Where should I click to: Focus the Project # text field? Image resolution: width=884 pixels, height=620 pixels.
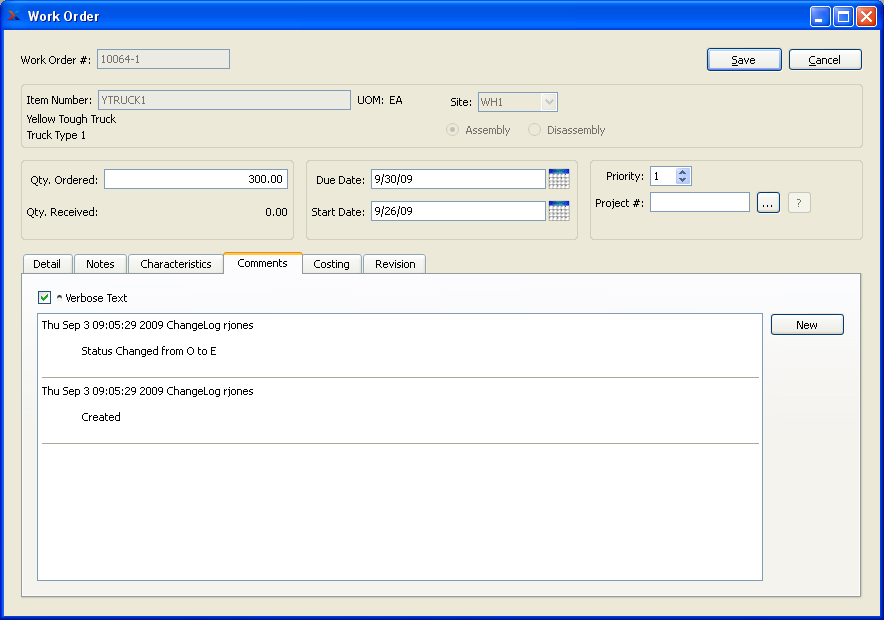coord(699,203)
